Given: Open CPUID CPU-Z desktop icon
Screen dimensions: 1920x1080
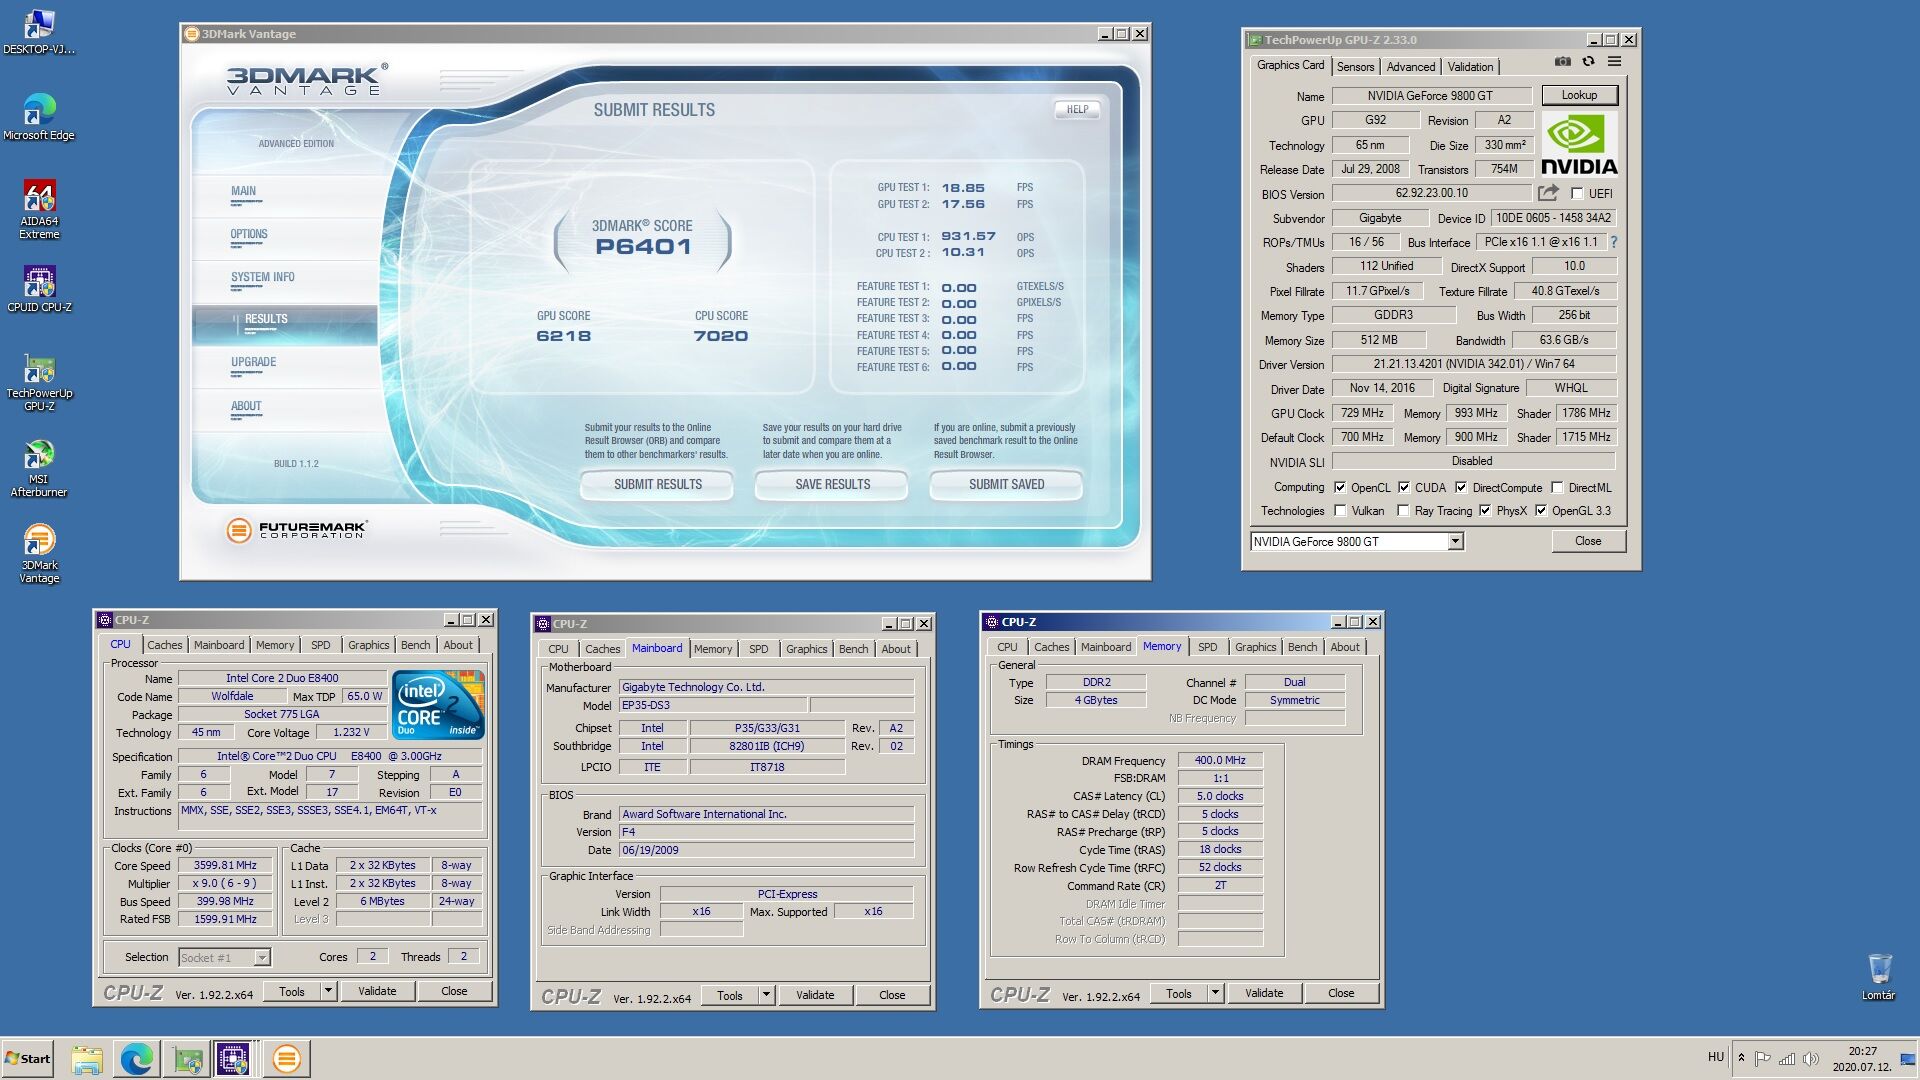Looking at the screenshot, I should [39, 289].
